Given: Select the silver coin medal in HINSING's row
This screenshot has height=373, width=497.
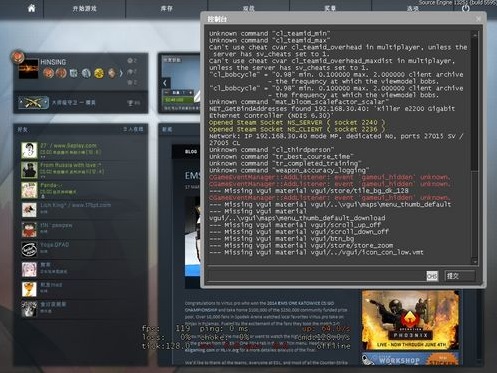Looking at the screenshot, I should (86, 73).
